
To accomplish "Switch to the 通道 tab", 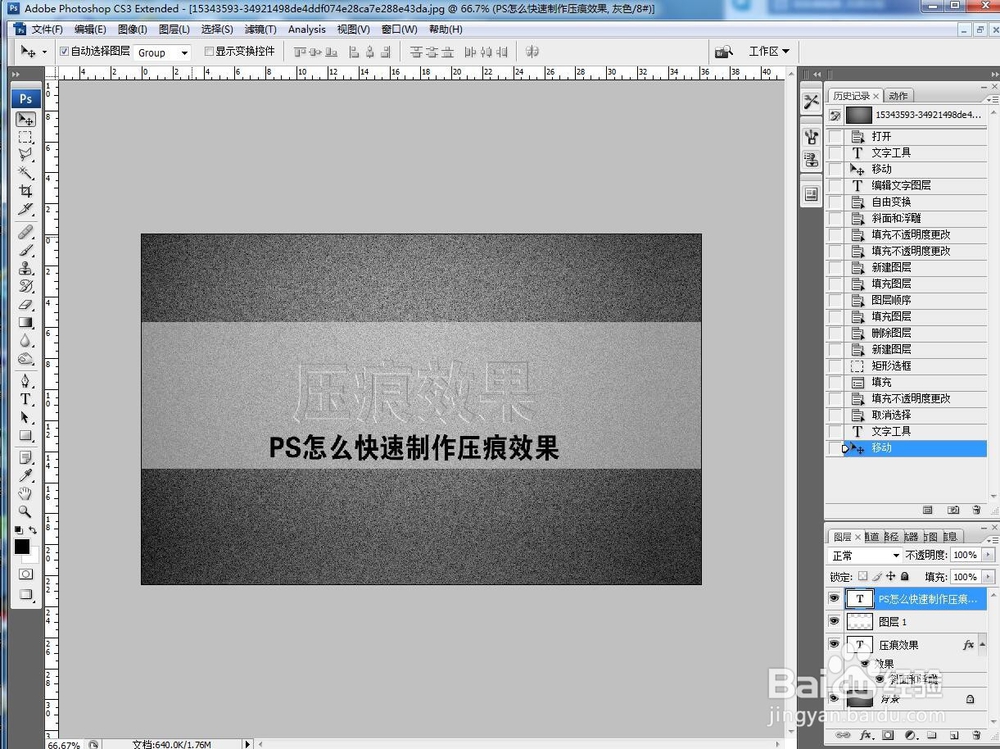I will 869,537.
